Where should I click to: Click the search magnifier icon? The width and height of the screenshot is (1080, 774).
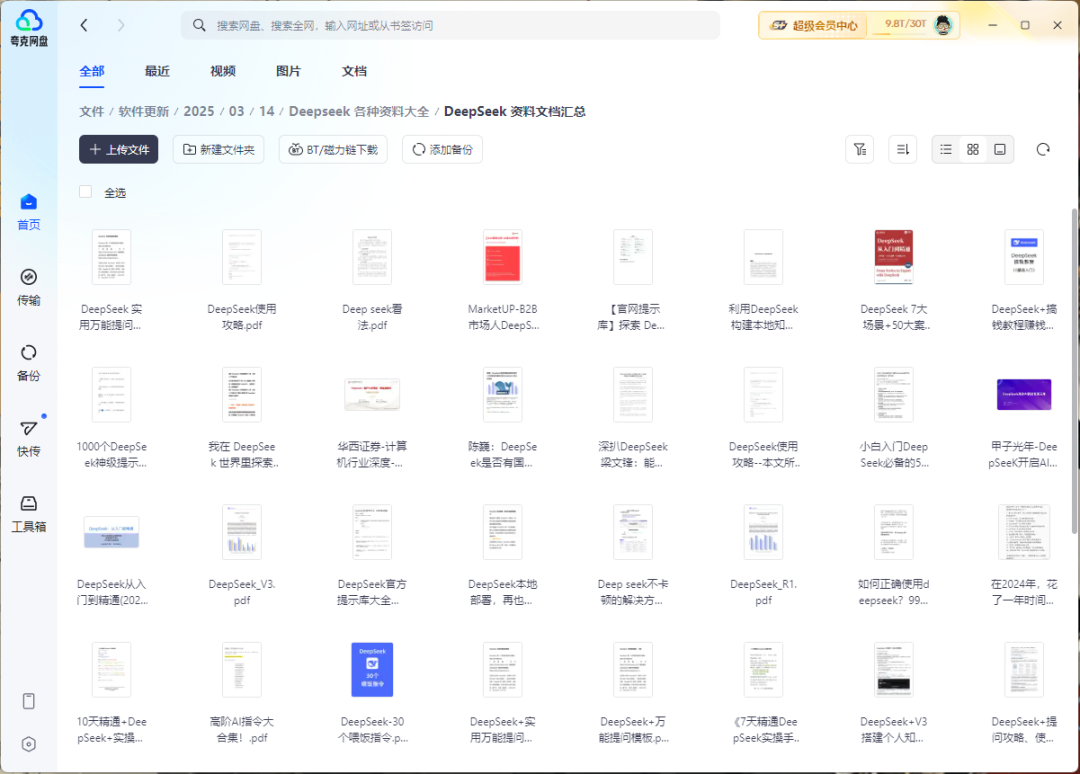(199, 25)
